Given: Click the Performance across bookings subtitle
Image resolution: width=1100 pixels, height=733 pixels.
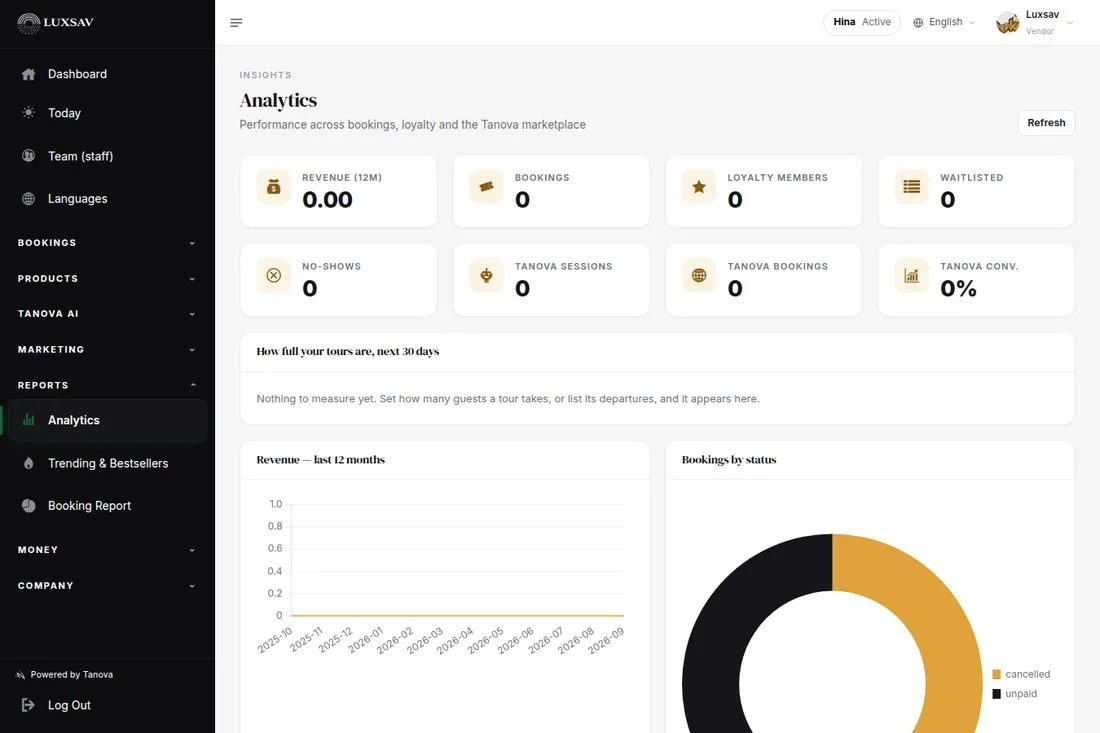Looking at the screenshot, I should click(412, 125).
